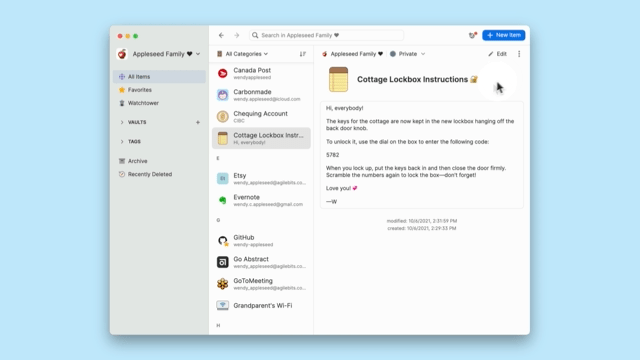
Task: Open the notifications bell icon
Action: pos(472,35)
